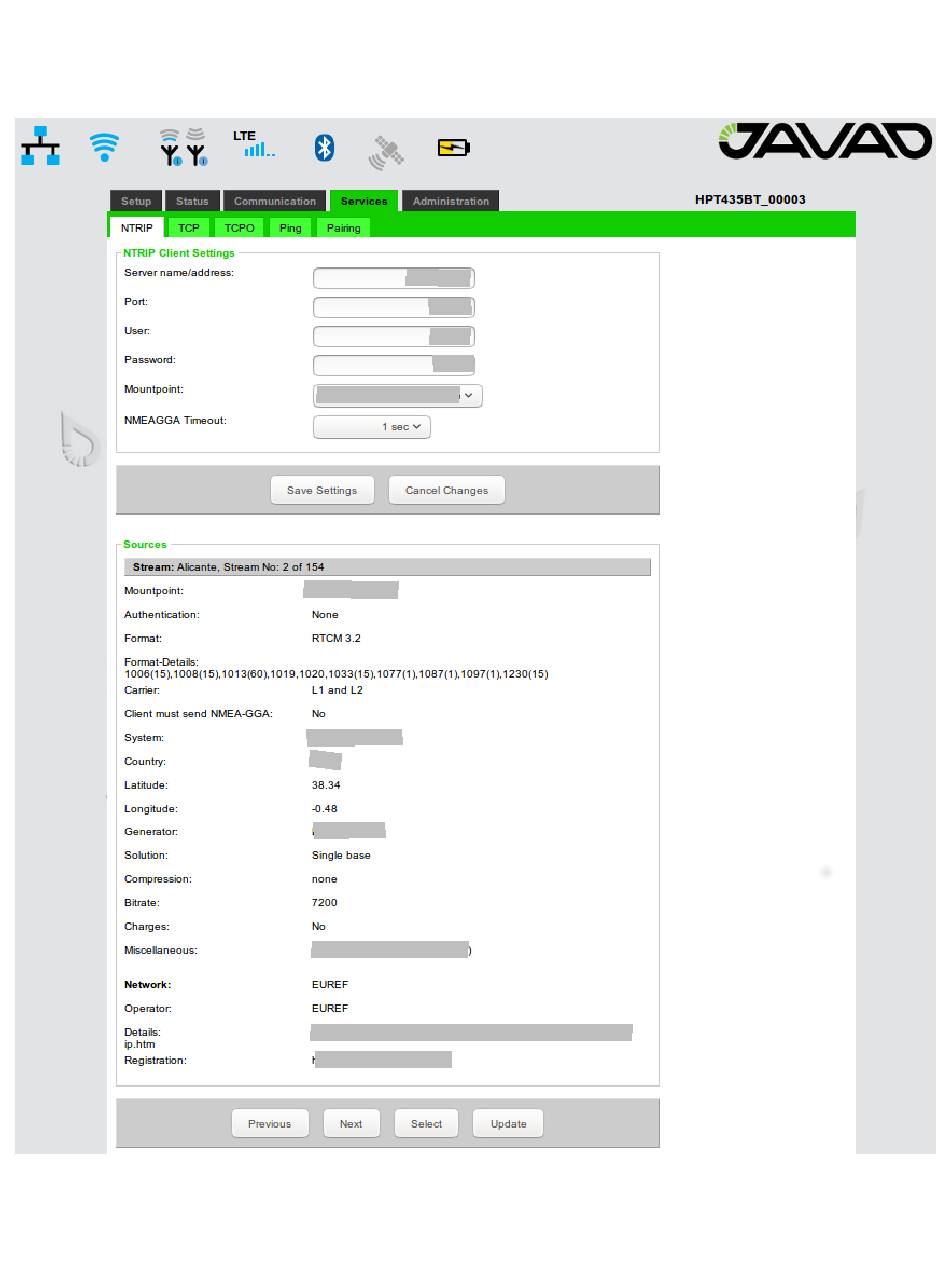Click the Server name/address field
This screenshot has height=1284, width=950.
point(394,278)
